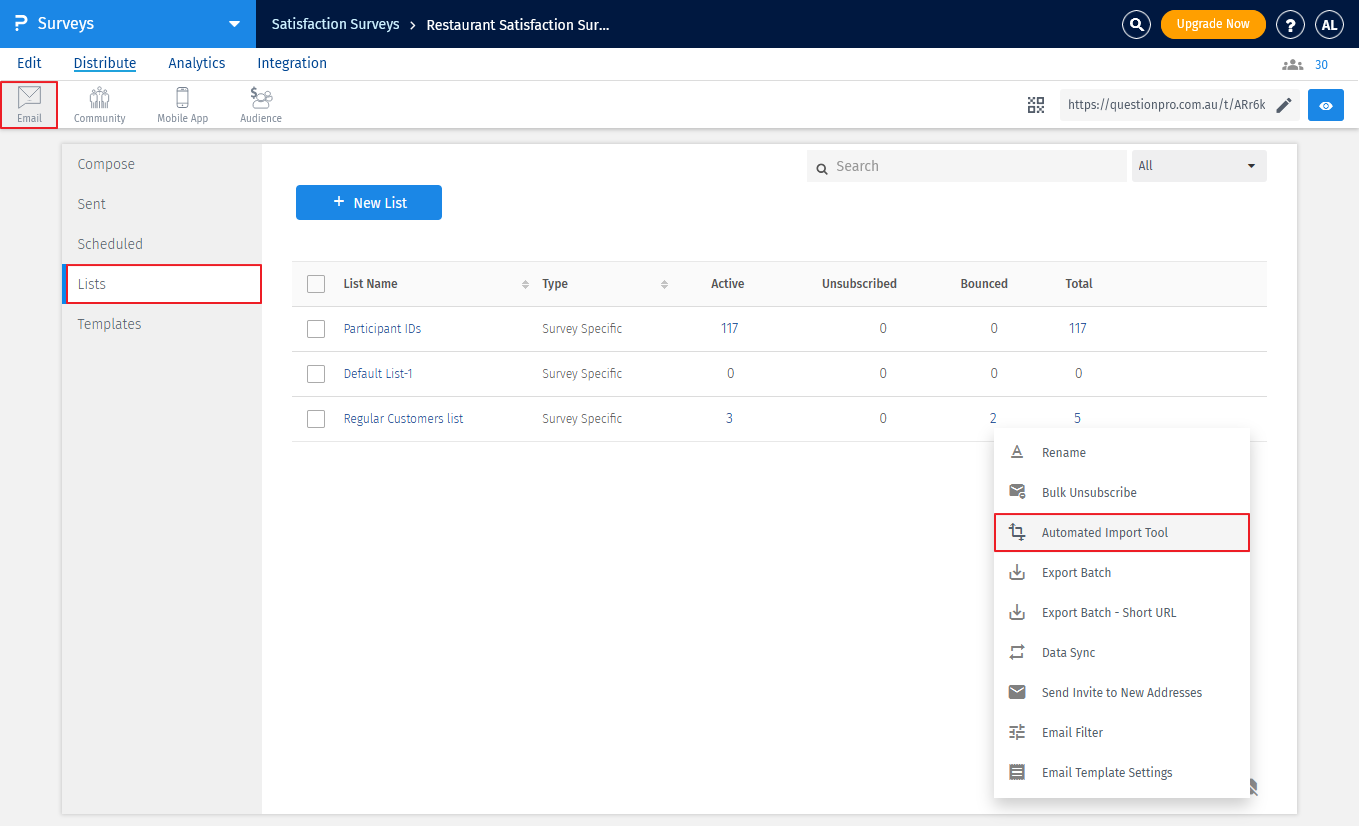The width and height of the screenshot is (1359, 826).
Task: Toggle the select-all lists header checkbox
Action: point(316,284)
